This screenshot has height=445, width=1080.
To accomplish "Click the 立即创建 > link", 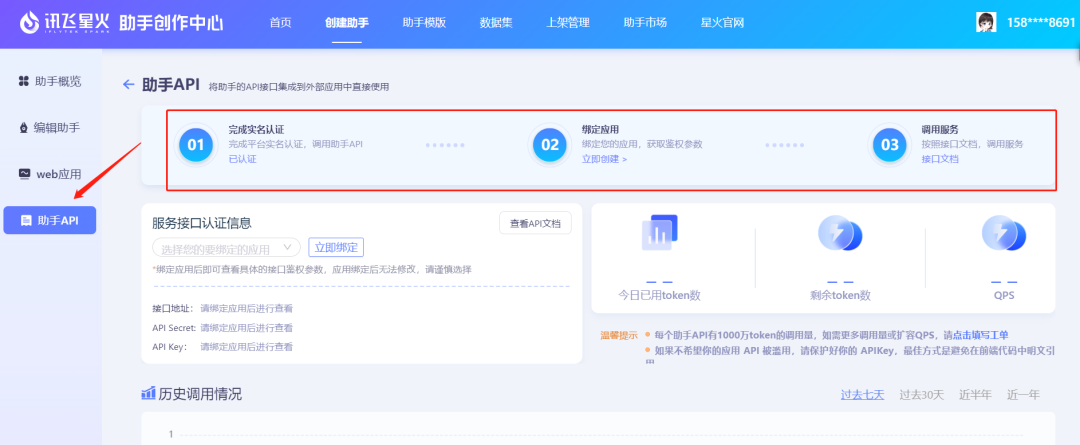I will coord(605,159).
